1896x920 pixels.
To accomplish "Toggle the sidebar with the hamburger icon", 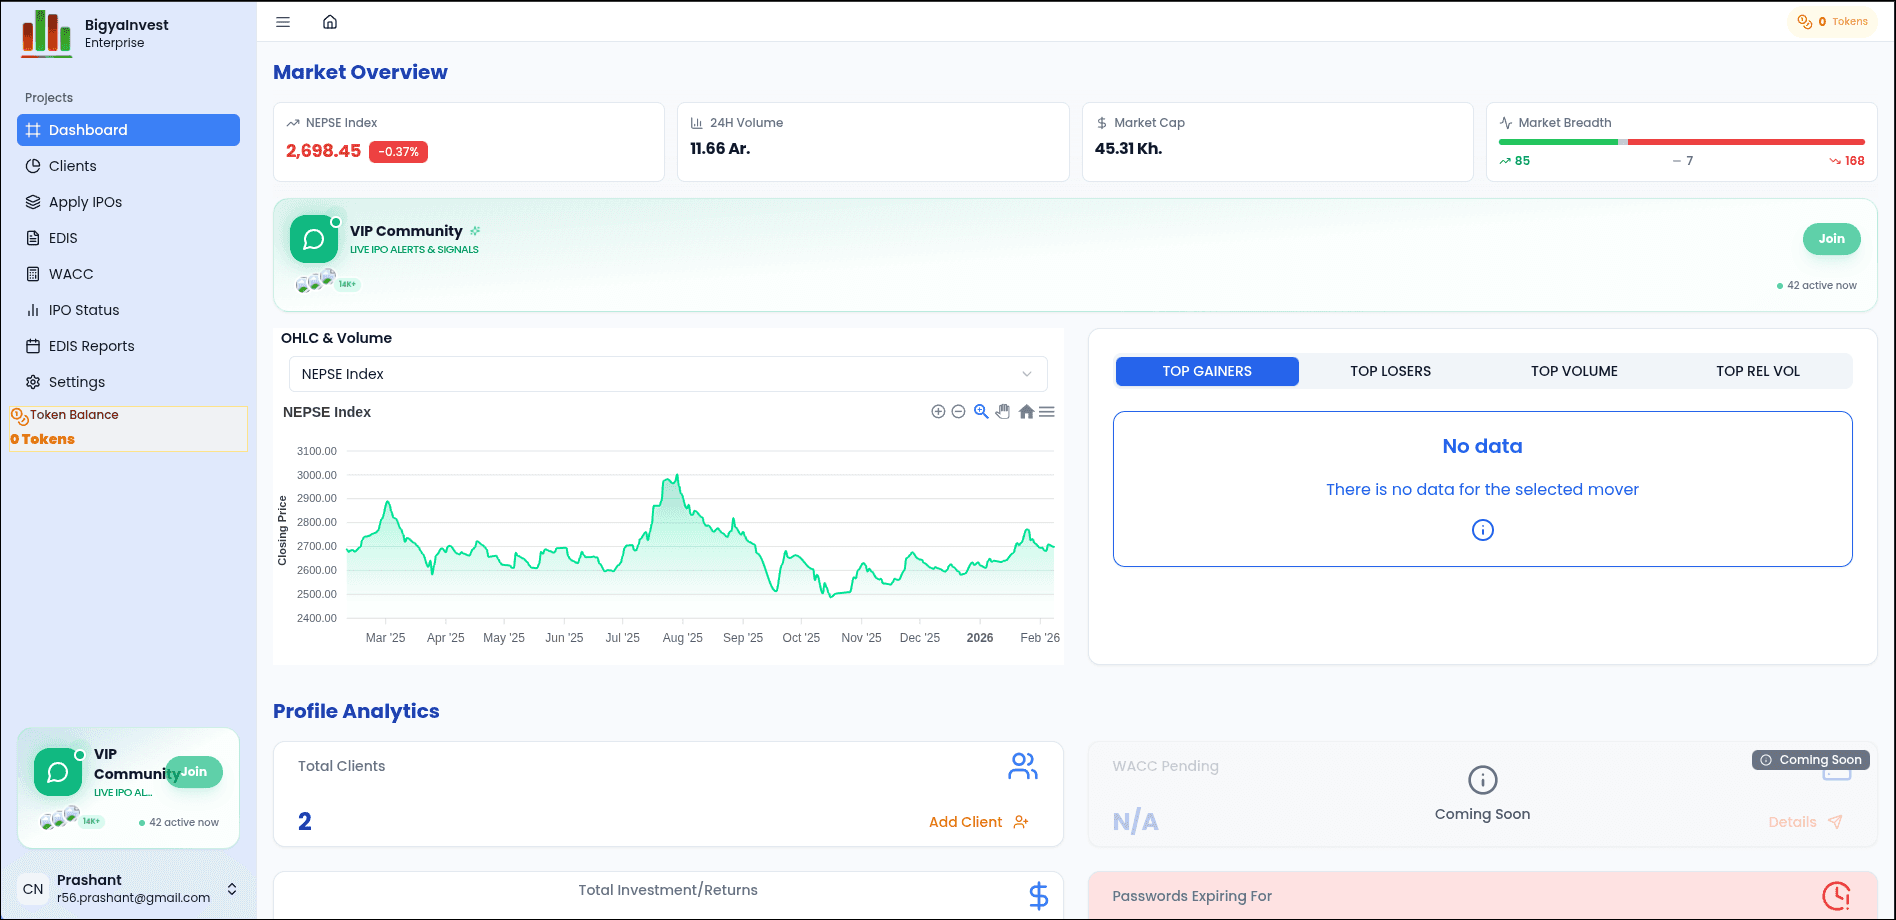I will 282,21.
